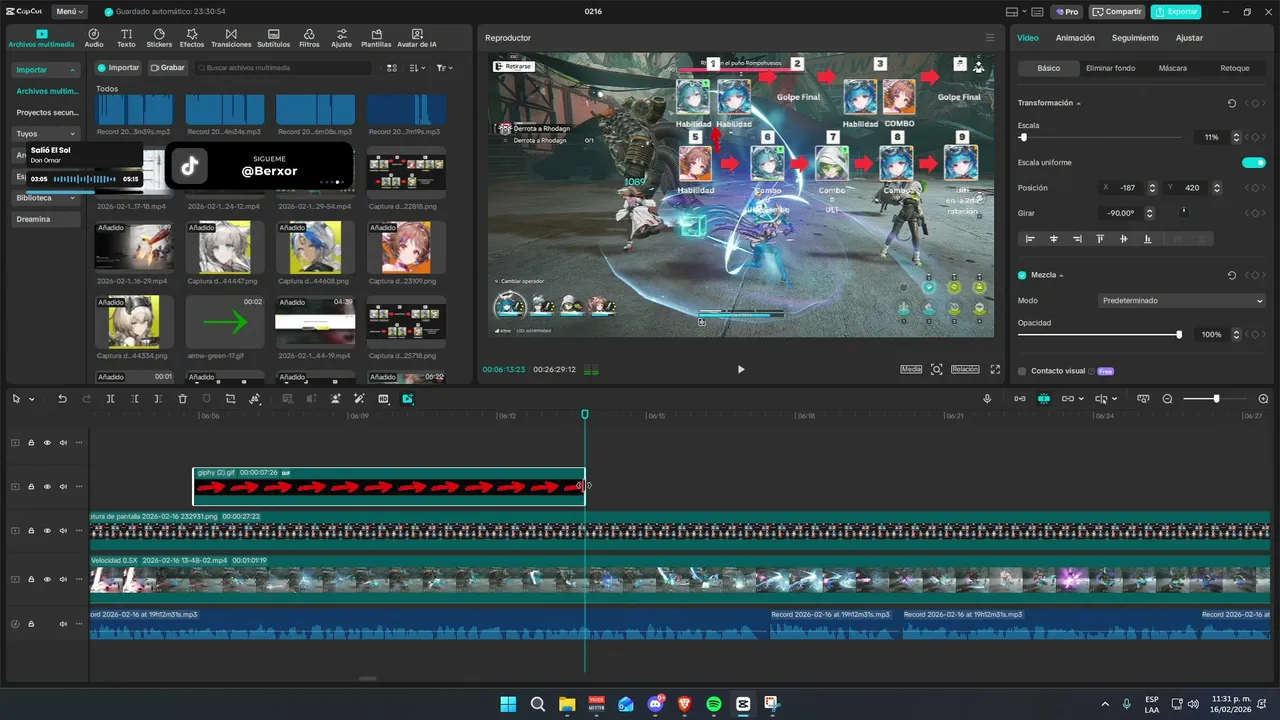
Task: Open the Texto tools tab
Action: point(126,38)
